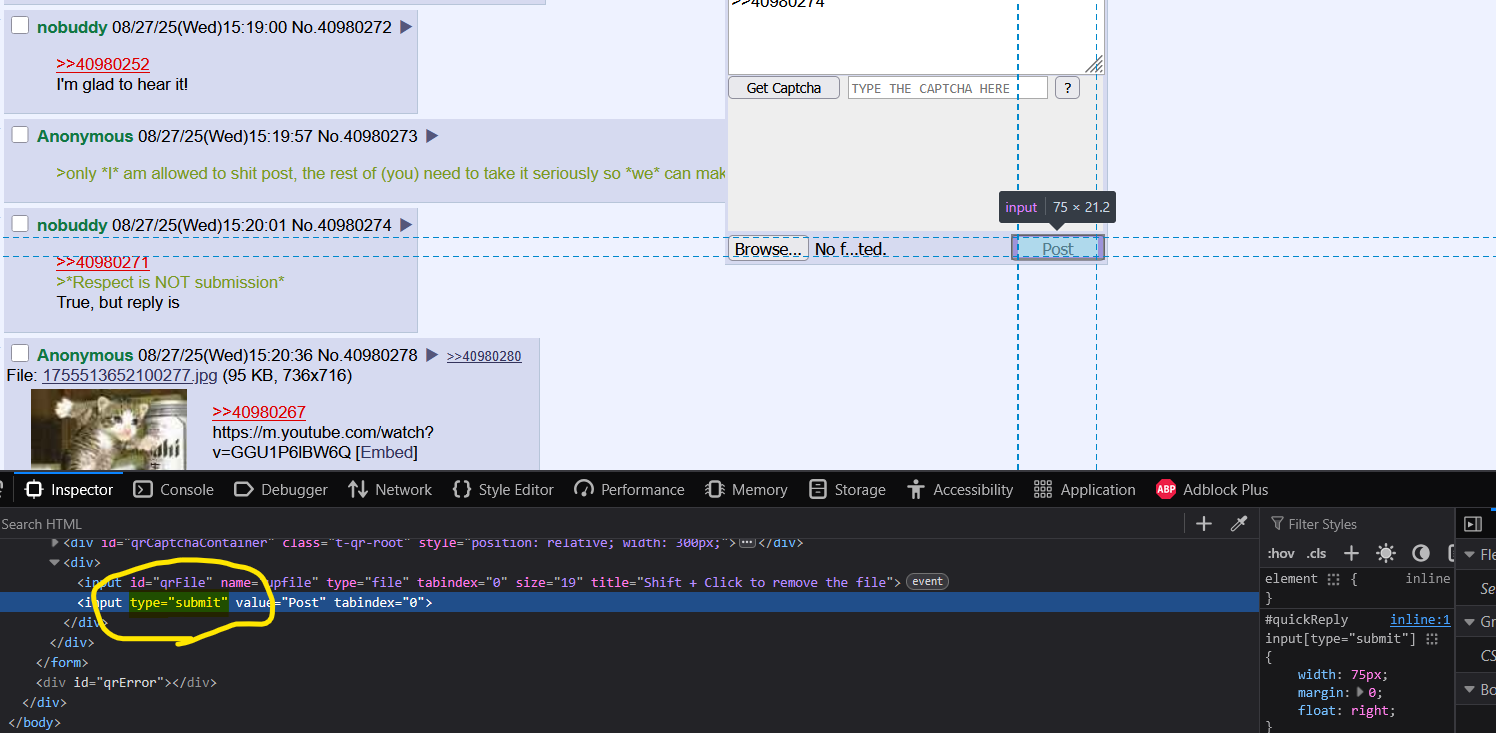Viewport: 1496px width, 733px height.
Task: Switch to the Console tab
Action: tap(174, 490)
